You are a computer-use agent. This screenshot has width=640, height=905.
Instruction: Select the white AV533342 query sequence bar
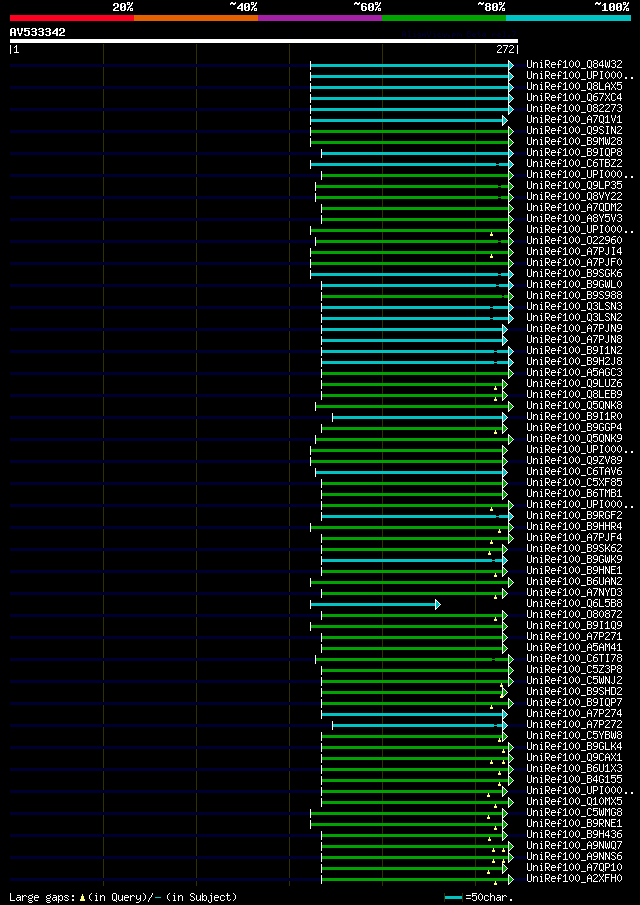tap(264, 41)
